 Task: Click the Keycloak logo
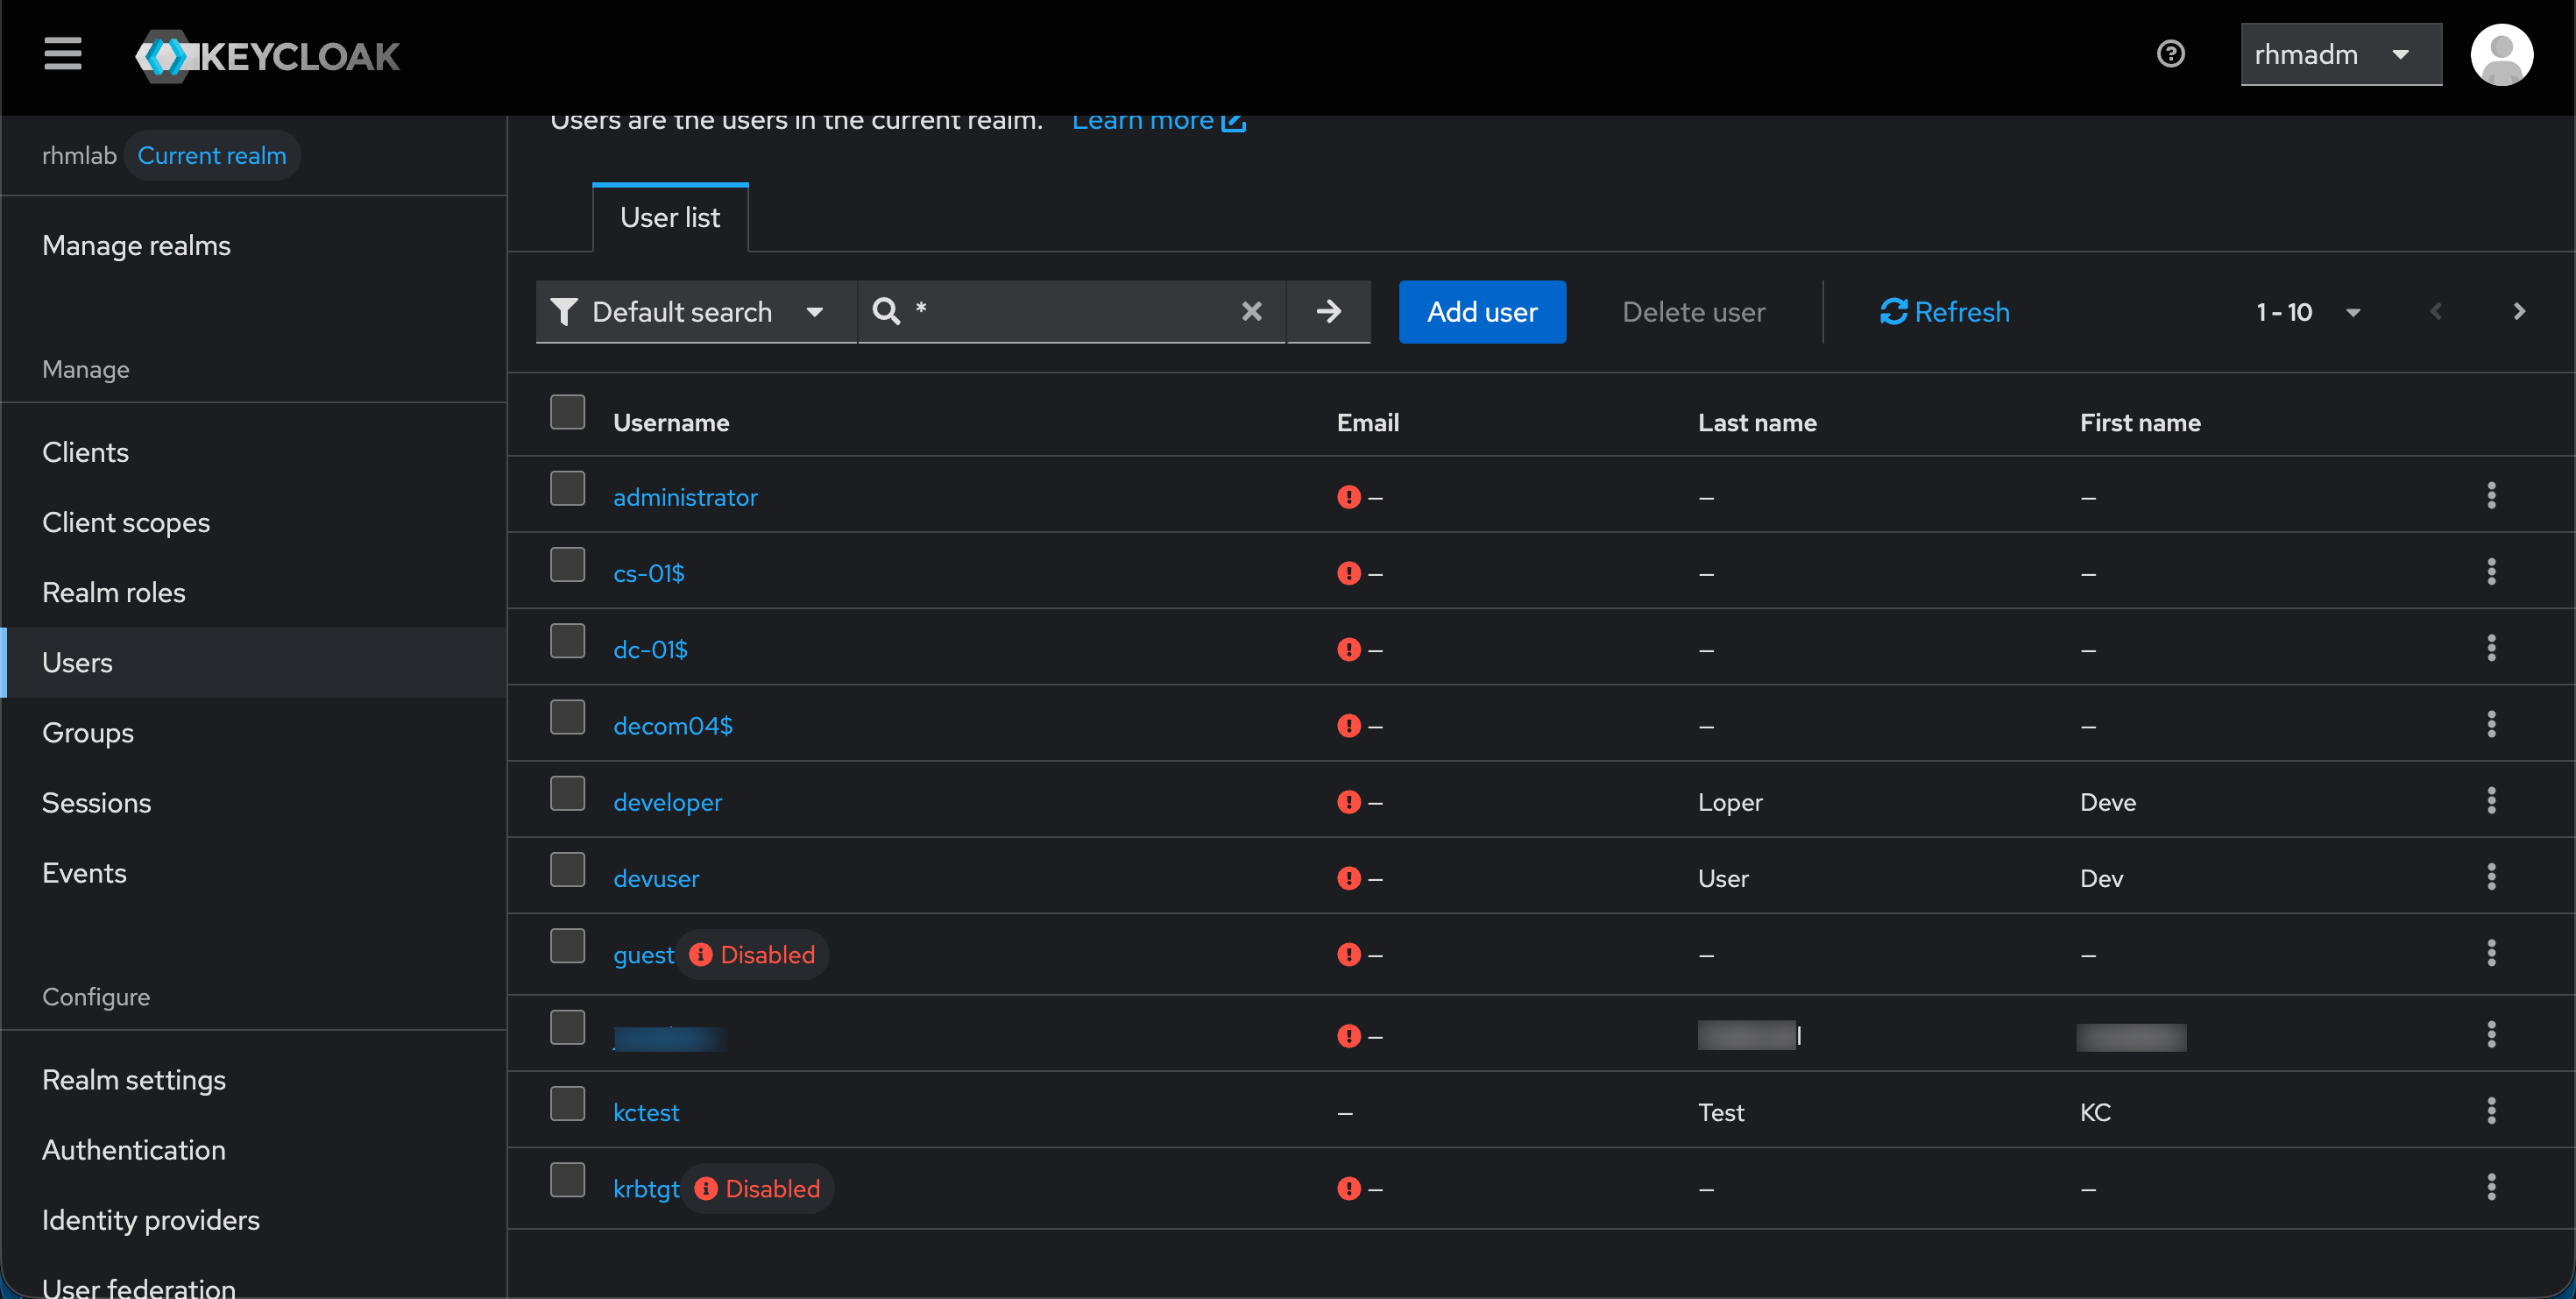point(266,56)
